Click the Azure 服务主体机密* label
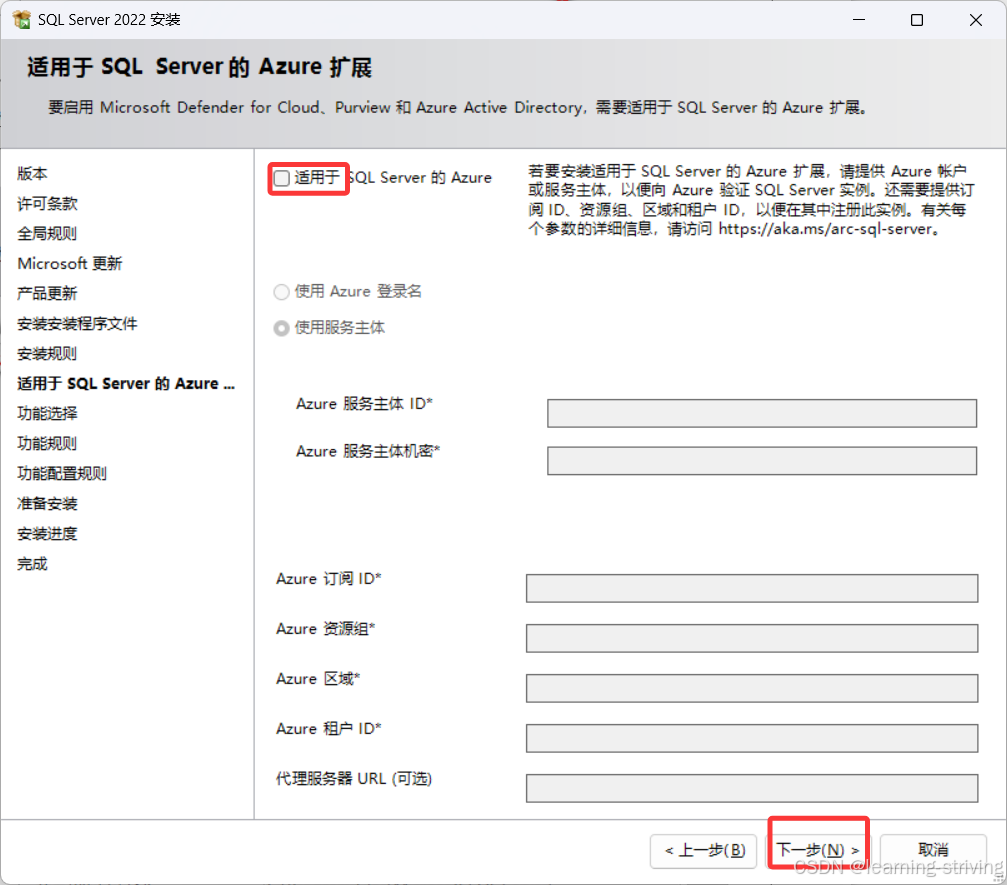 tap(368, 451)
